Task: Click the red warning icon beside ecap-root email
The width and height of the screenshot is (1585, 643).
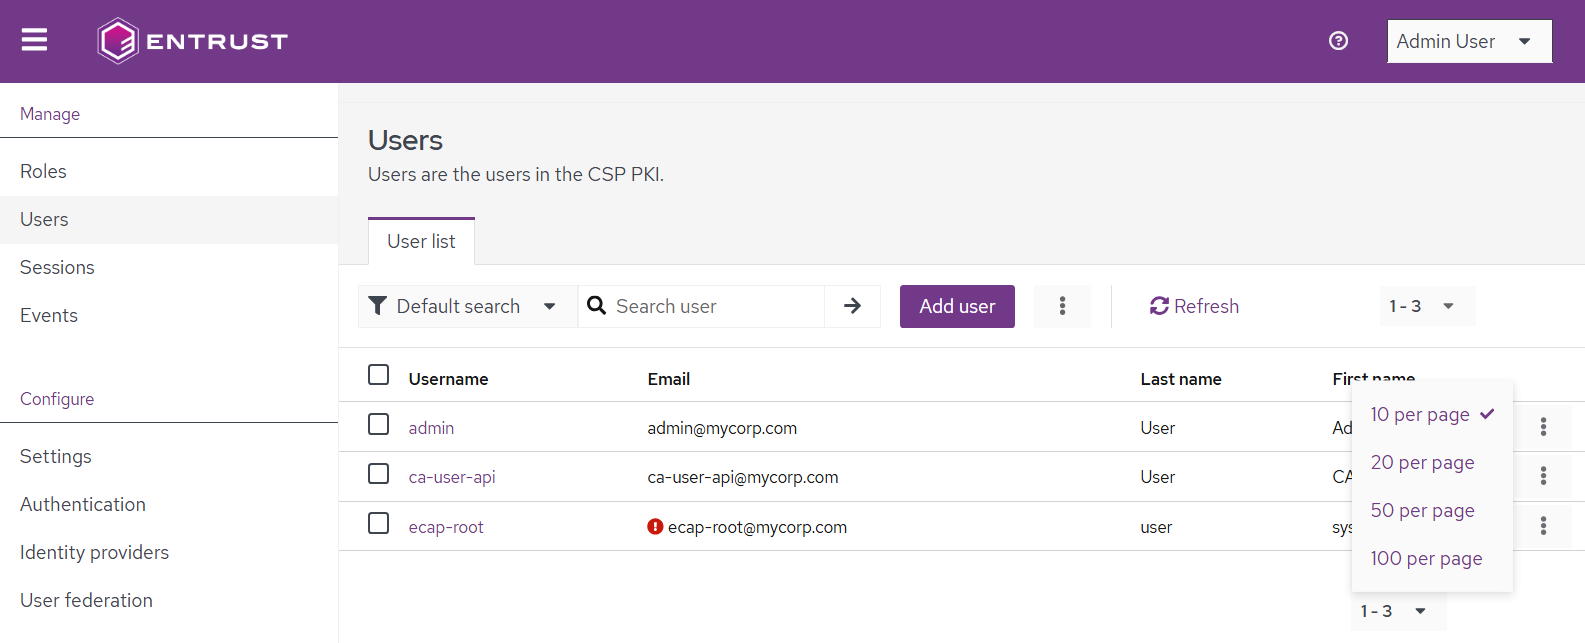Action: coord(655,527)
